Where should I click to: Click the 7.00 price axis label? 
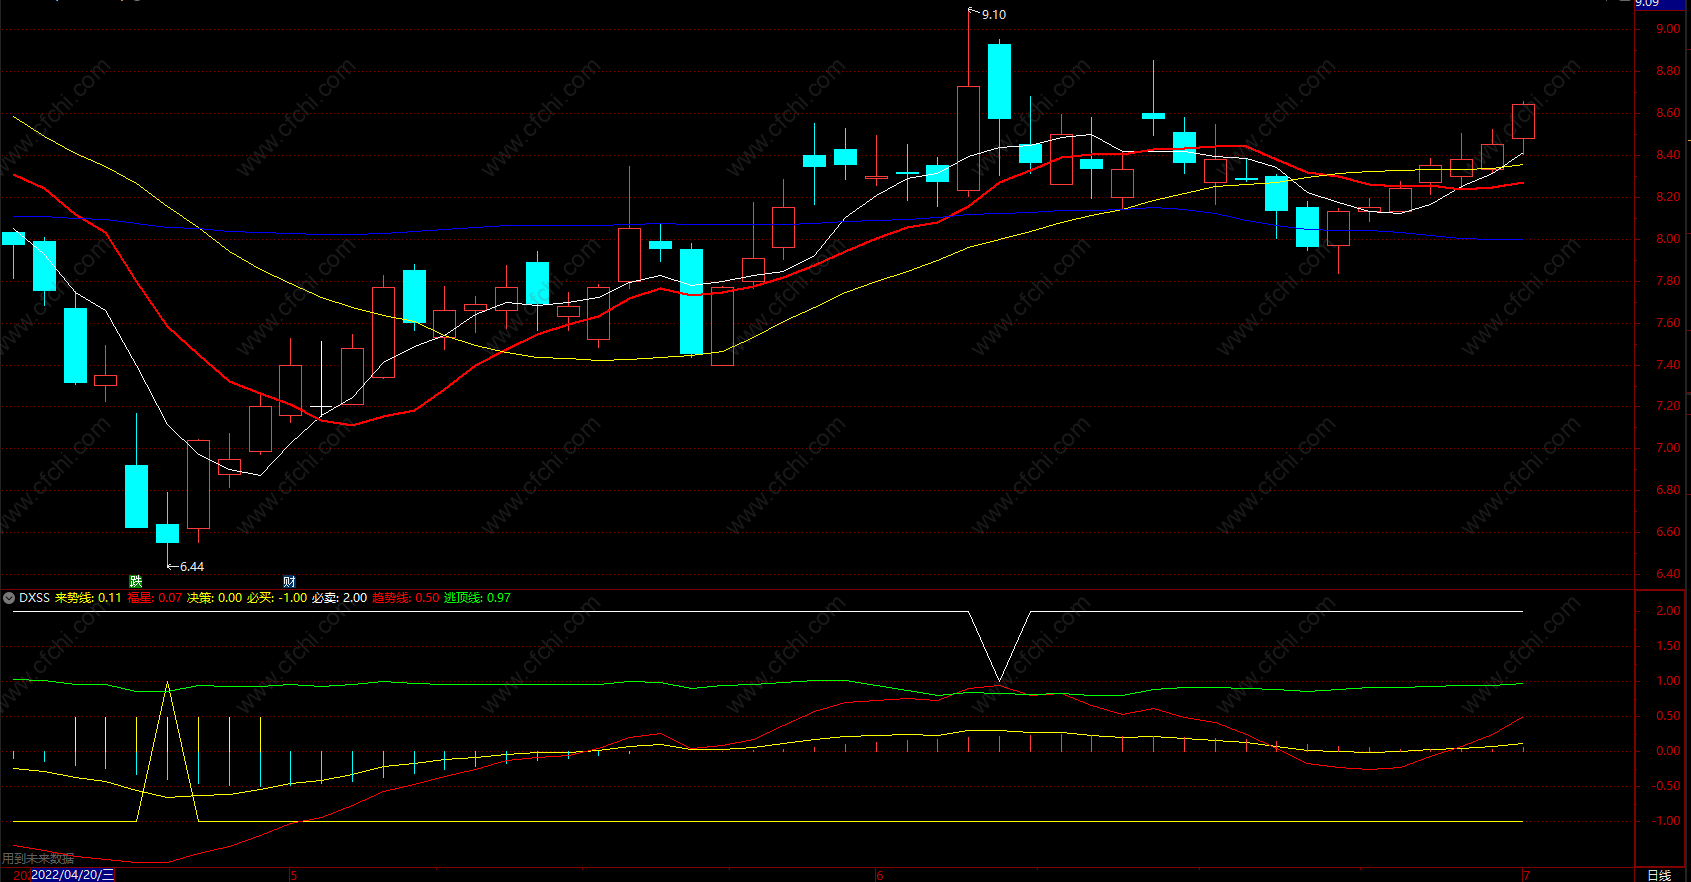(1668, 448)
